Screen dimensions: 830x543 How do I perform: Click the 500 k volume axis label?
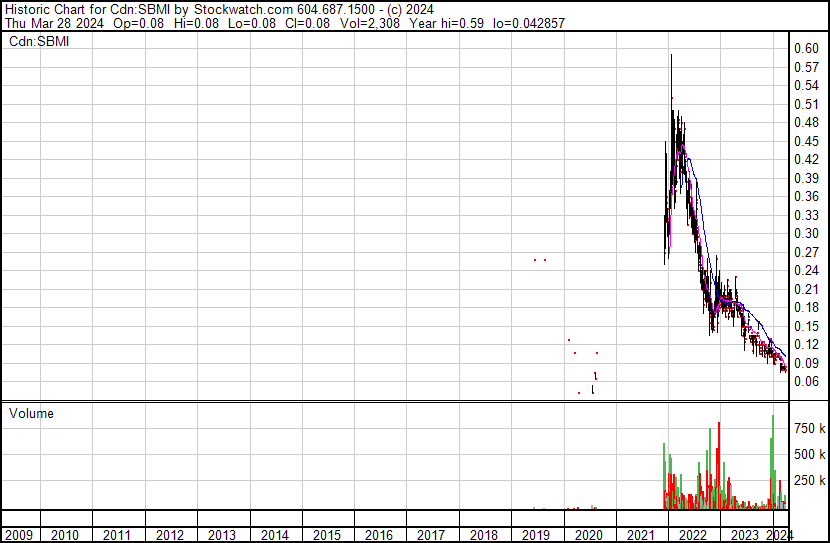click(x=809, y=454)
